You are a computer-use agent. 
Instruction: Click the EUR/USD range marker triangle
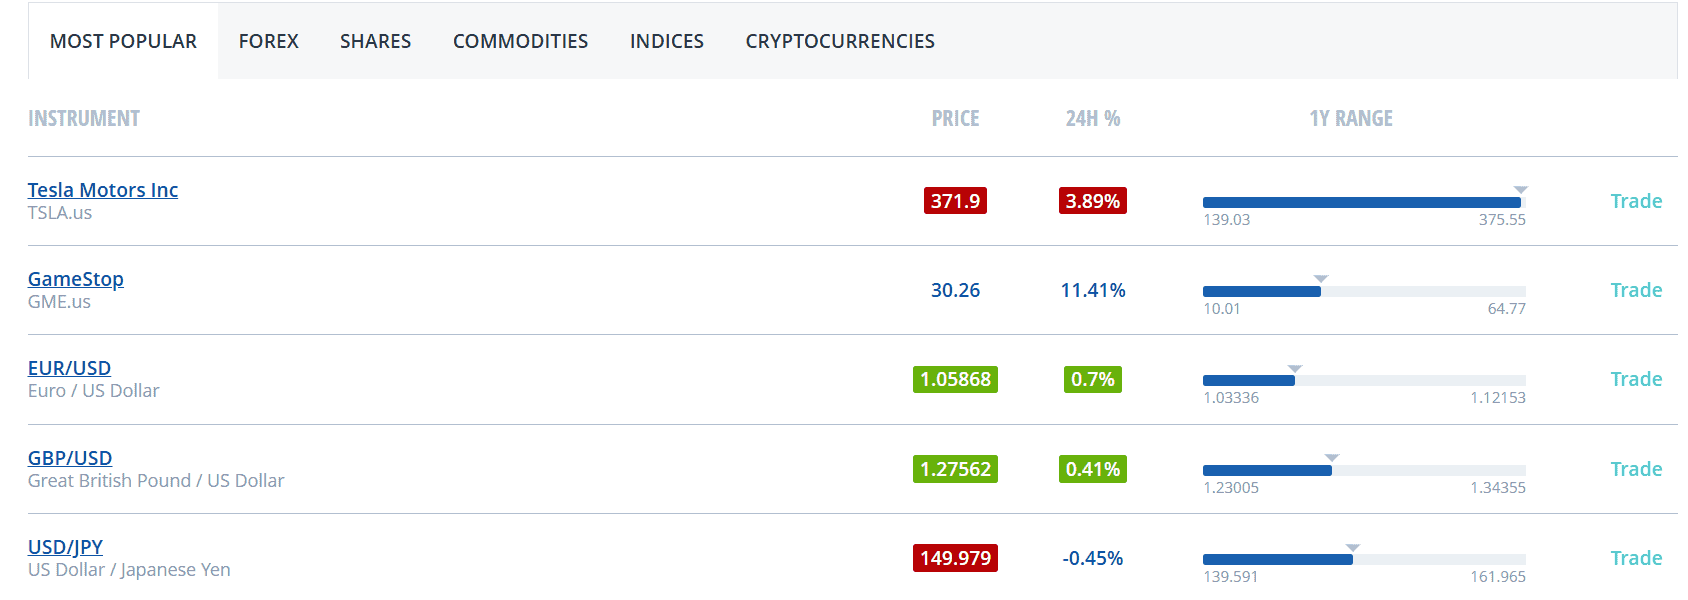(1295, 368)
